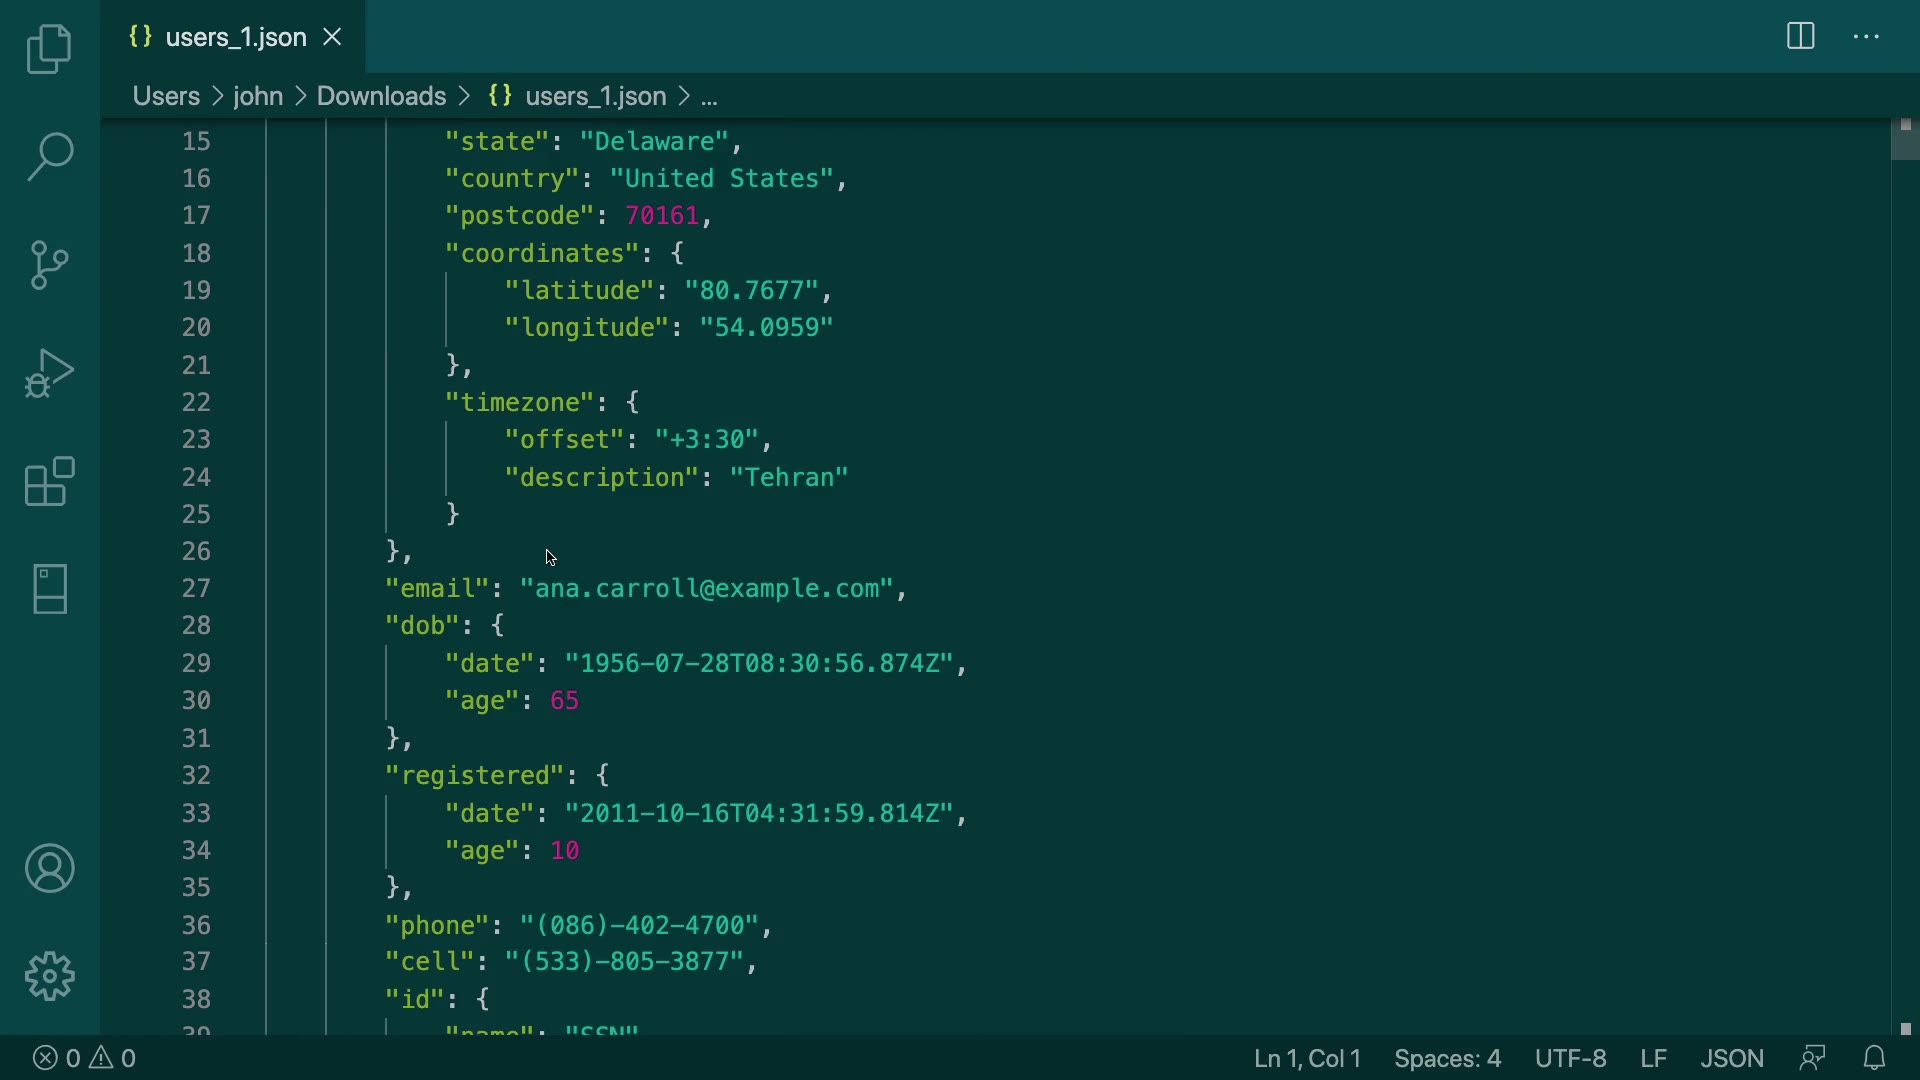This screenshot has height=1080, width=1920.
Task: Click the Downloads breadcrumb
Action: pos(381,96)
